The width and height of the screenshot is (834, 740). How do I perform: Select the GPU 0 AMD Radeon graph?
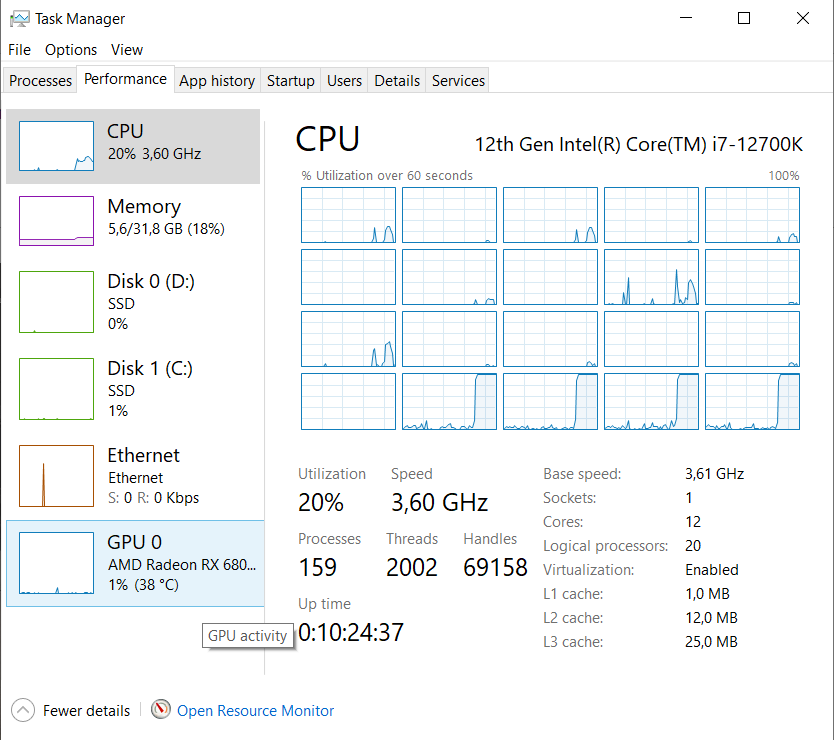pos(56,563)
